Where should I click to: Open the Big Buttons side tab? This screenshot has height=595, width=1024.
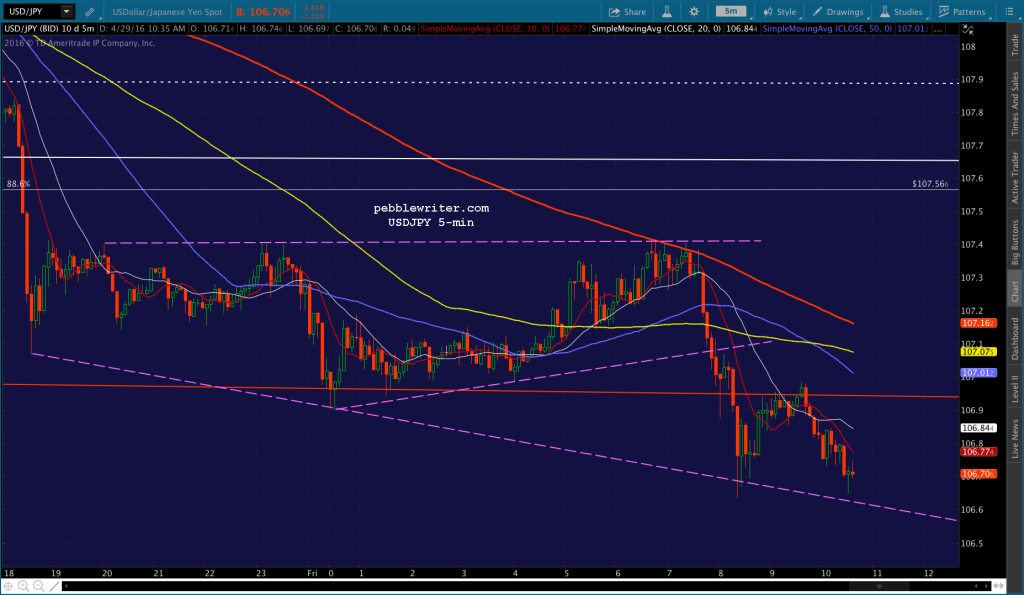click(1015, 242)
